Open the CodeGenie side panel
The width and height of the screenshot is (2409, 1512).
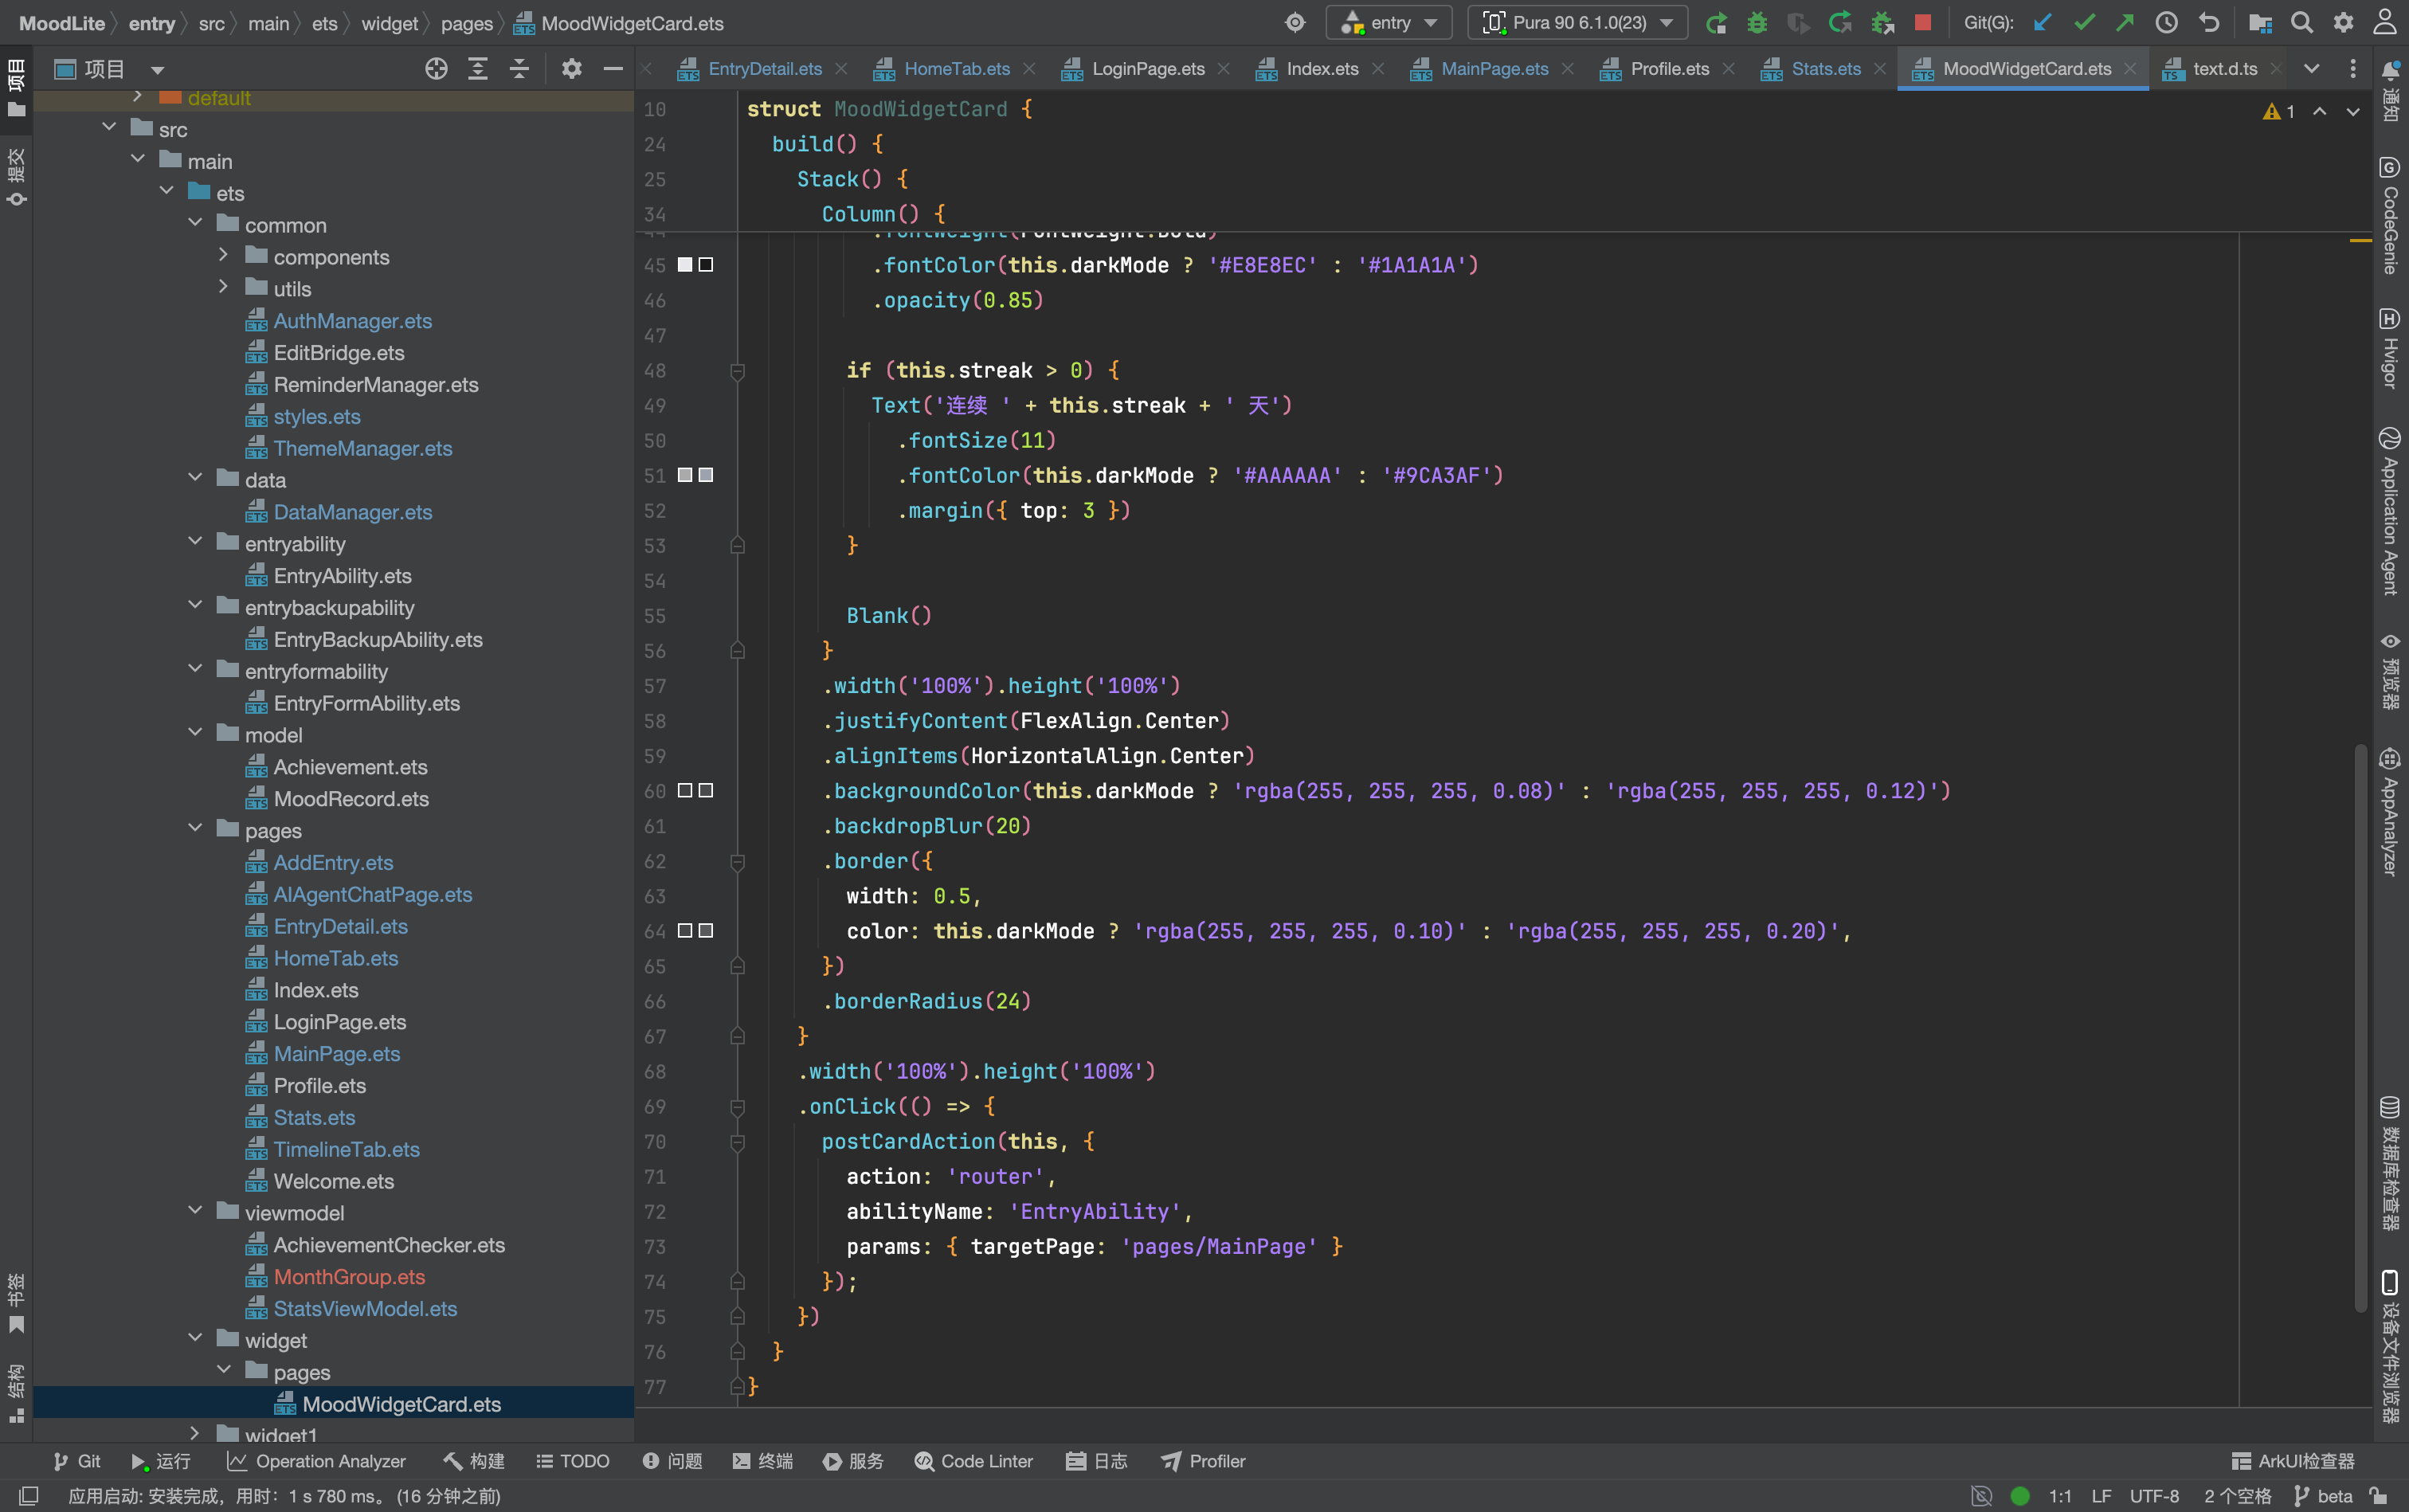[x=2390, y=215]
